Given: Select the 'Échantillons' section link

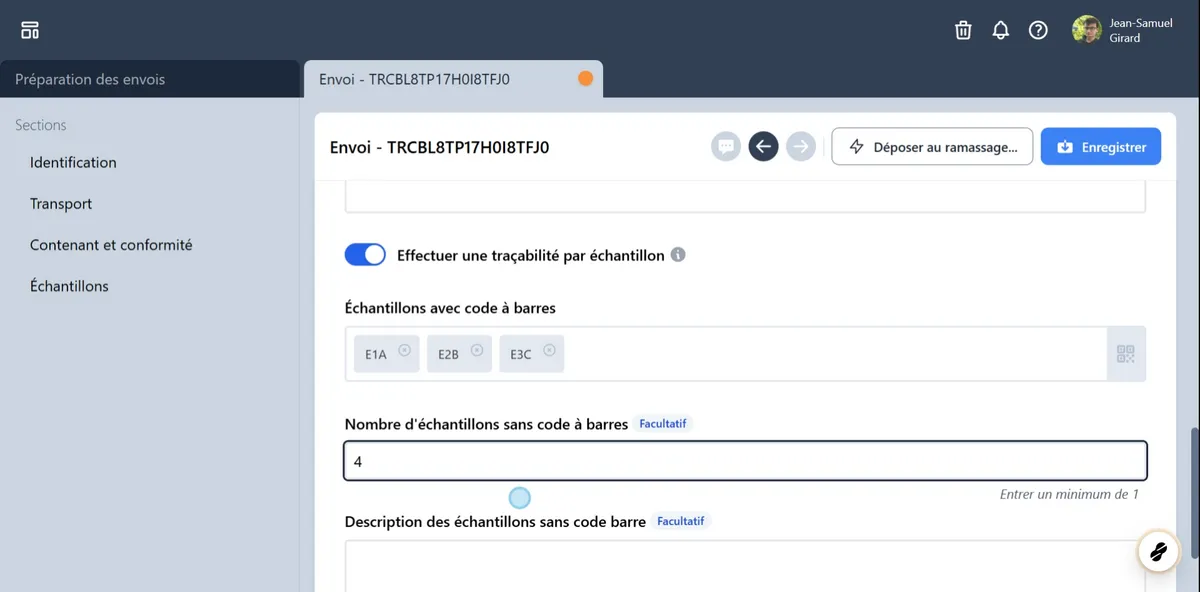Looking at the screenshot, I should click(x=69, y=285).
